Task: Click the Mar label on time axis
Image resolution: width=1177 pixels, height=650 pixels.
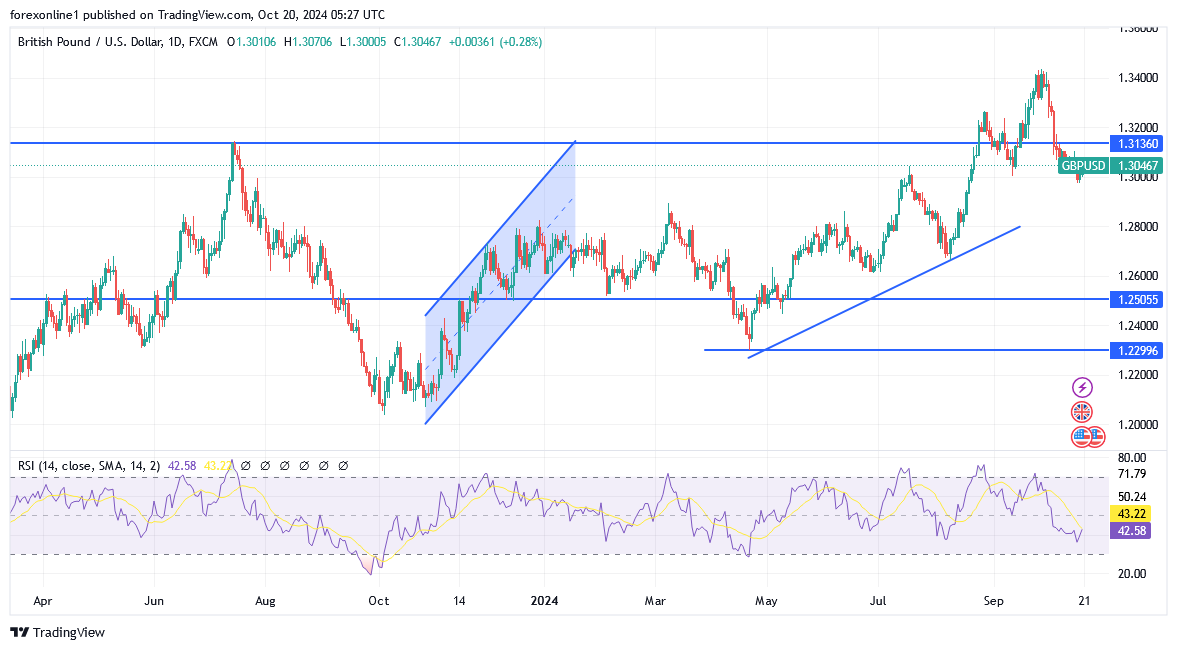Action: 655,601
